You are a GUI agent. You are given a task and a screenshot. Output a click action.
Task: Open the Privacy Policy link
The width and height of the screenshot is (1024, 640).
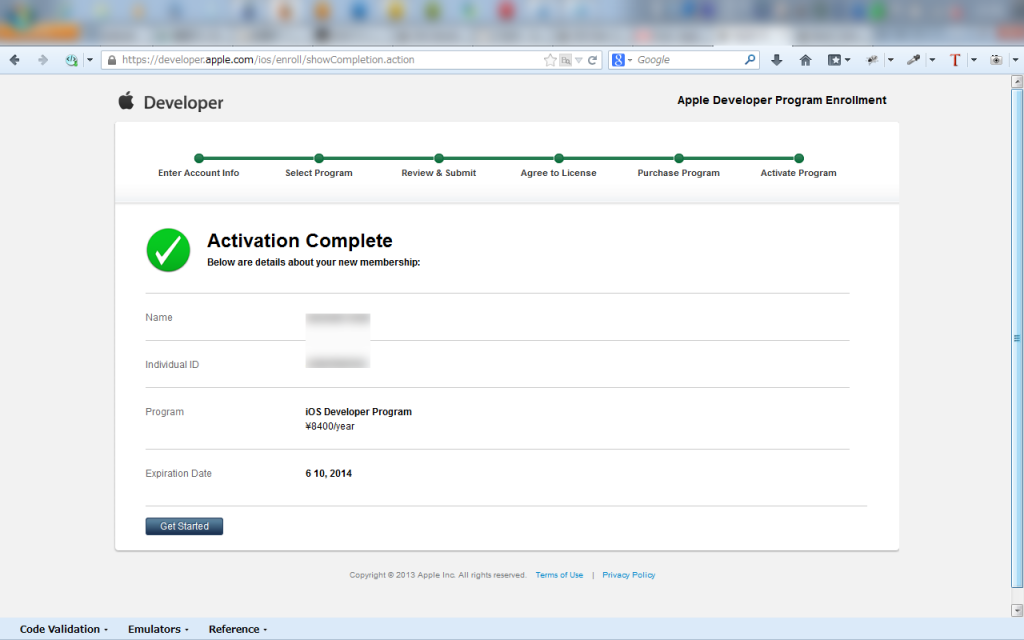(628, 575)
